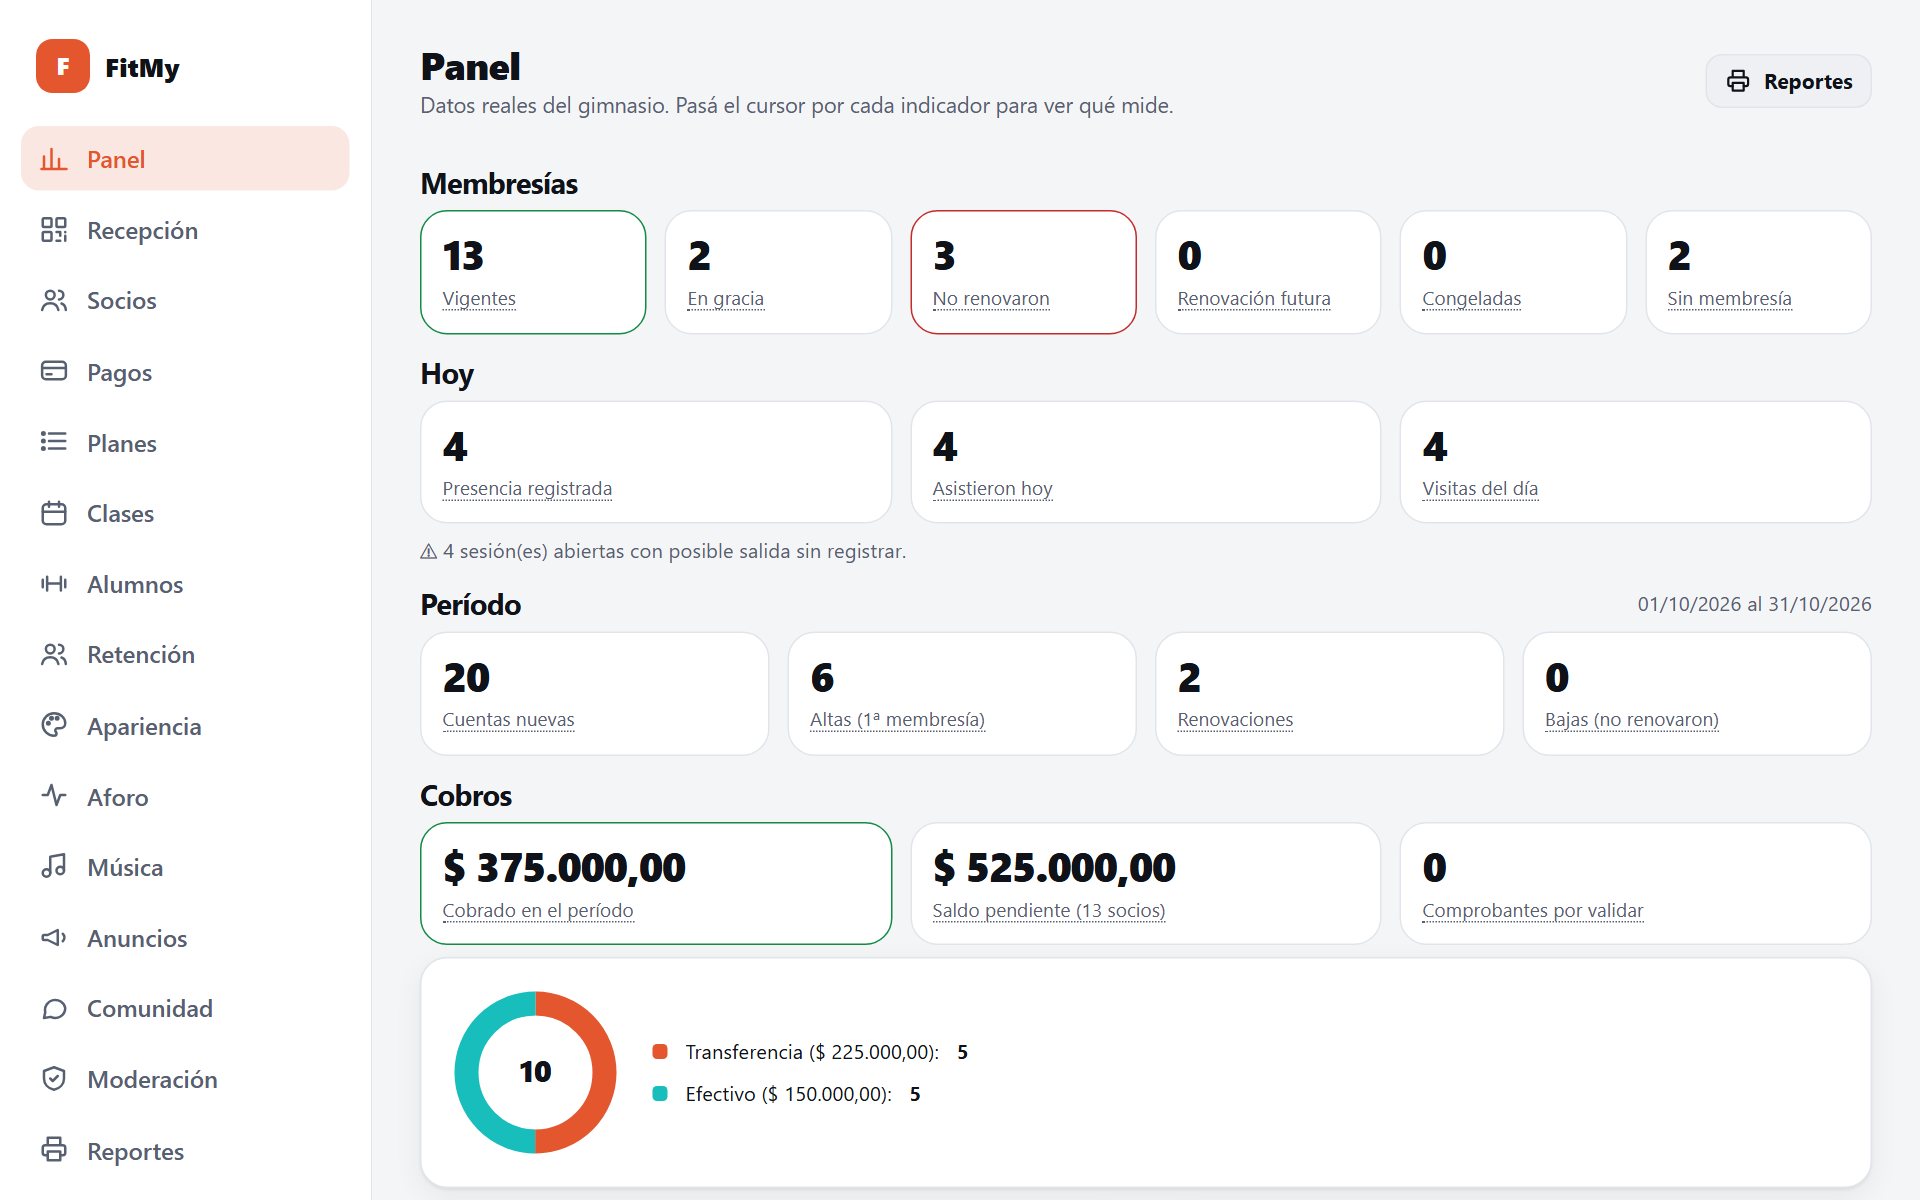Navigate to Aforo section
This screenshot has height=1200, width=1920.
[x=185, y=797]
